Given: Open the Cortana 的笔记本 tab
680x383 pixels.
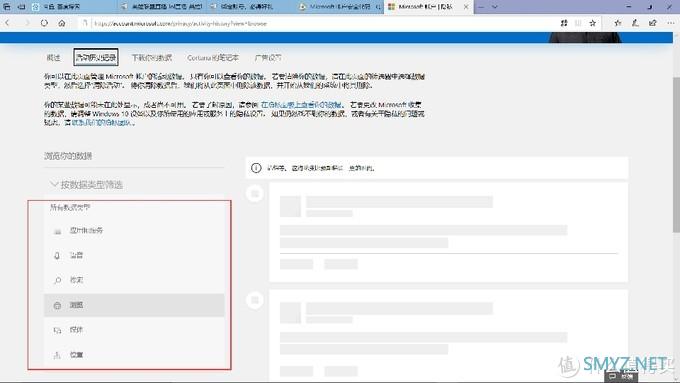Looking at the screenshot, I should point(213,57).
